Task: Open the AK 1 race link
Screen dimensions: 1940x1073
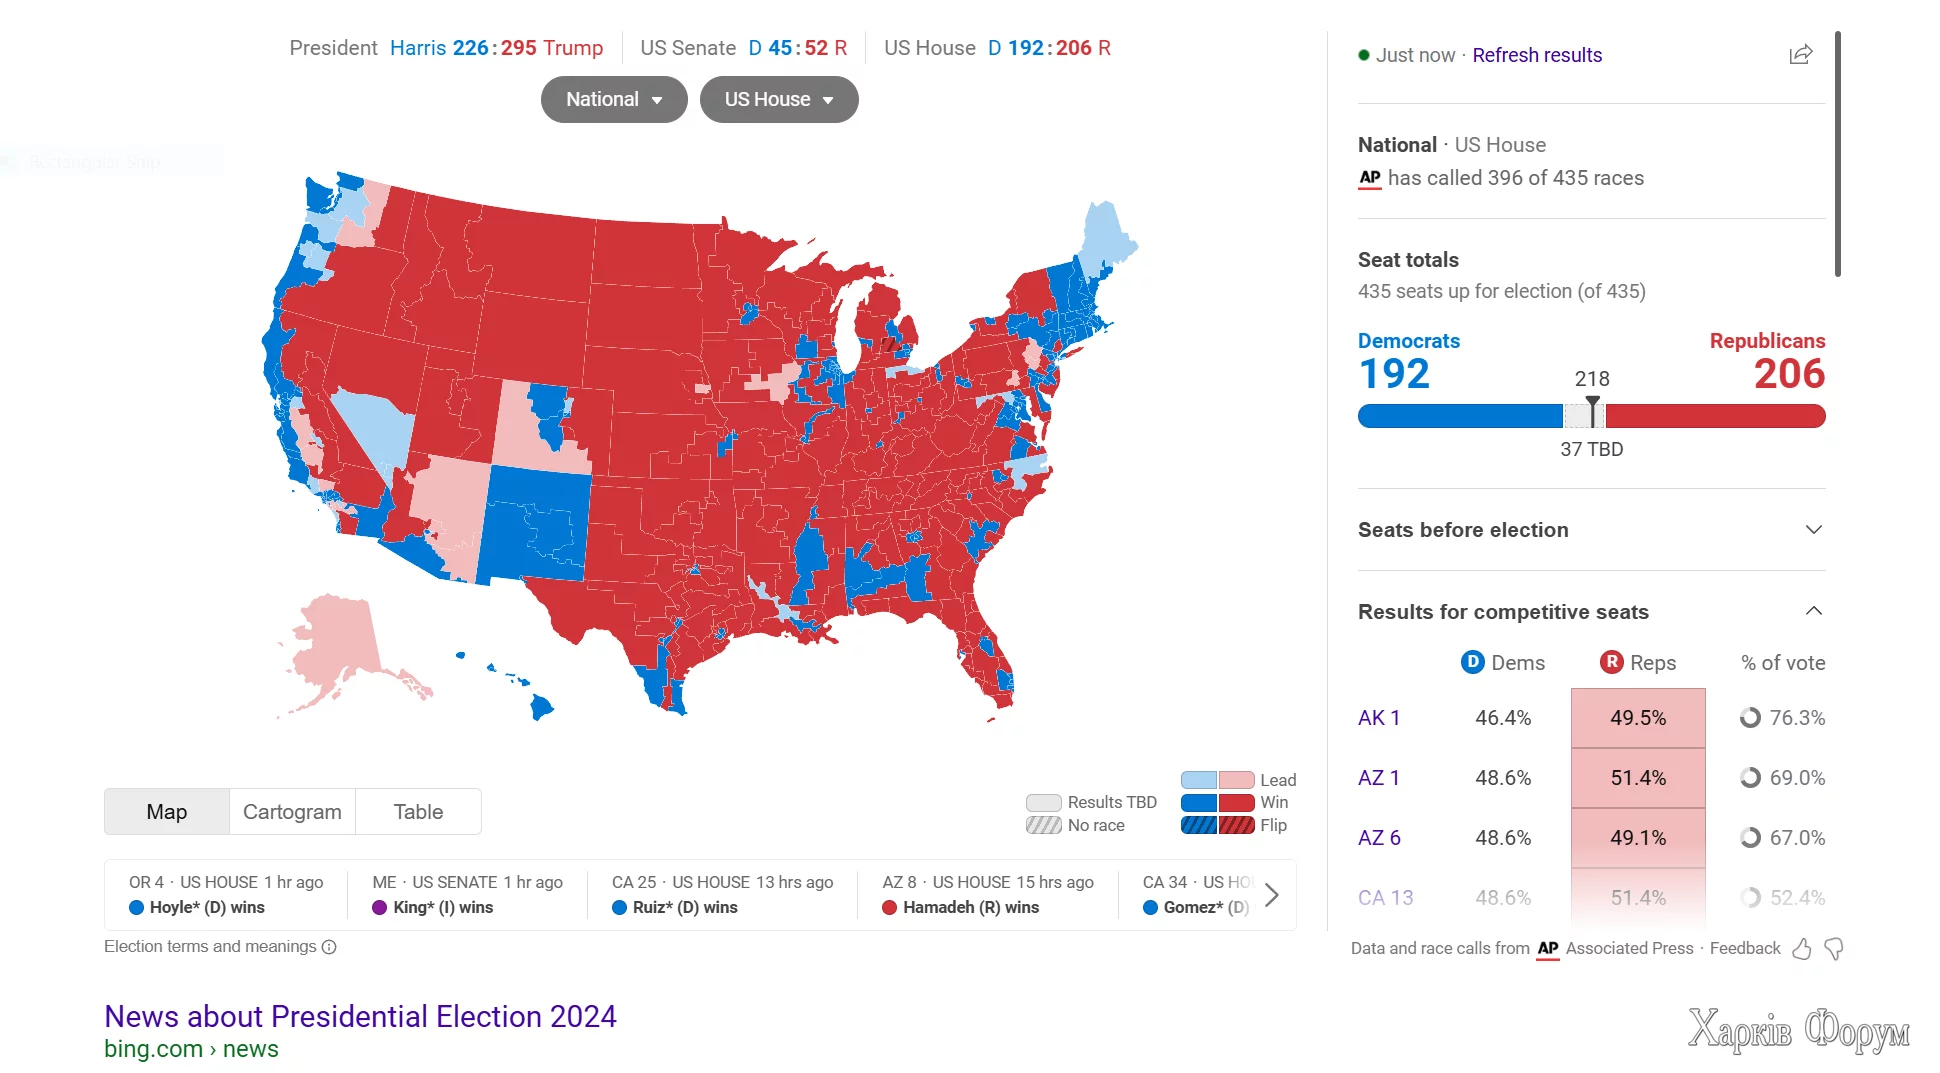Action: click(1379, 718)
